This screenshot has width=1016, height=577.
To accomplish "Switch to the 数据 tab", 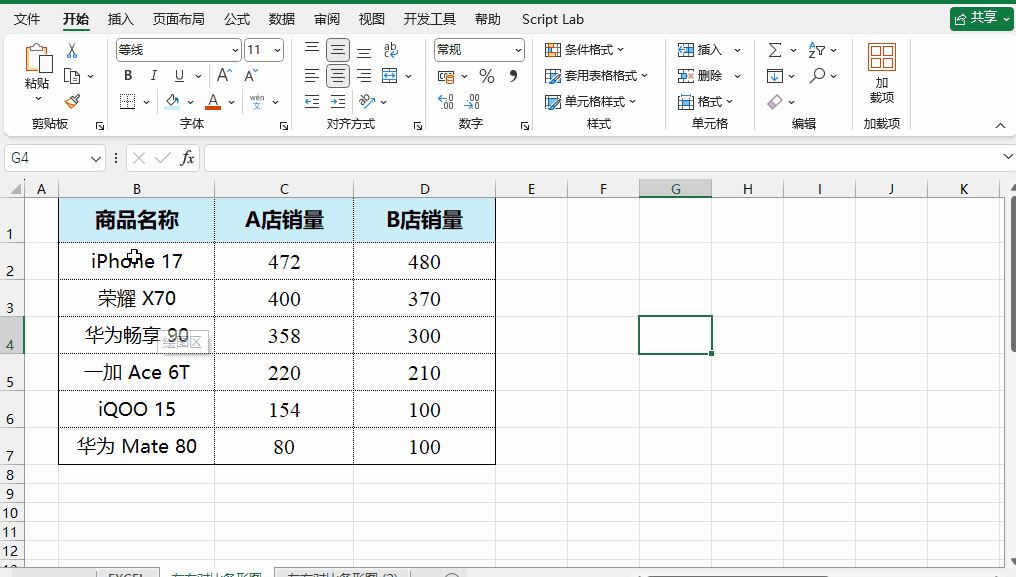I will [x=282, y=19].
